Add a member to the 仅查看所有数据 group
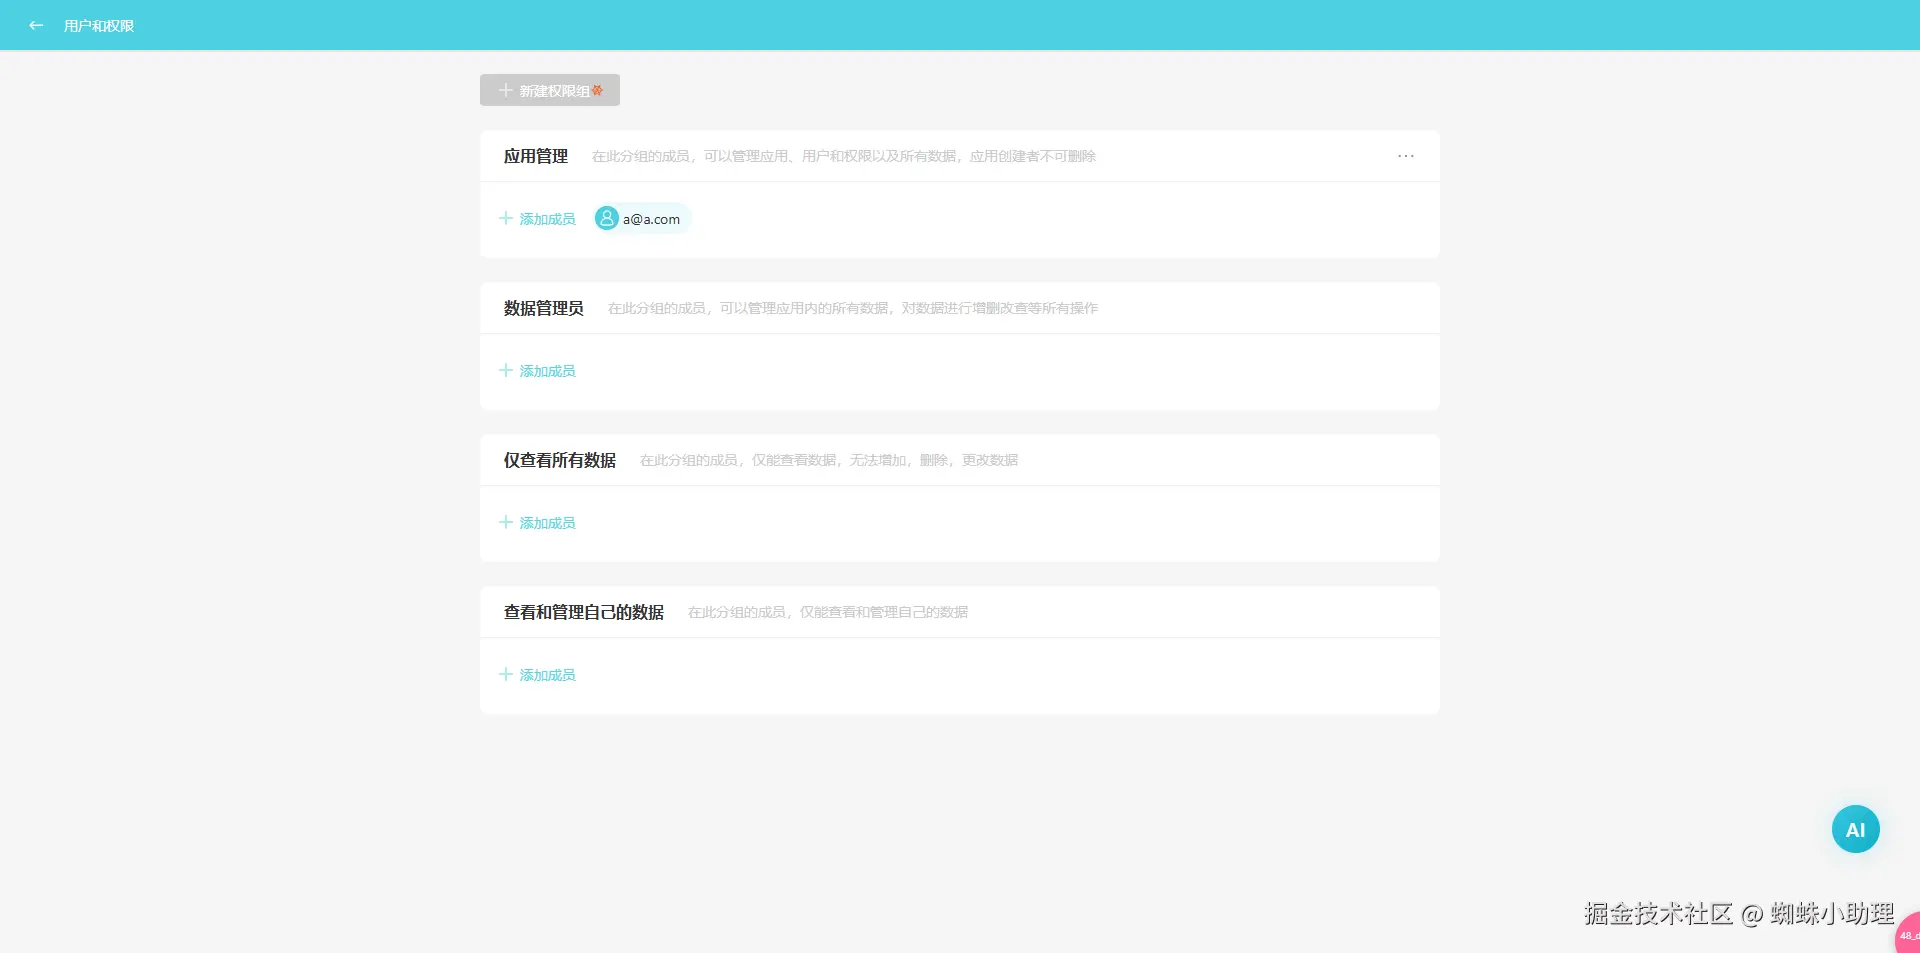Viewport: 1920px width, 953px height. 537,523
